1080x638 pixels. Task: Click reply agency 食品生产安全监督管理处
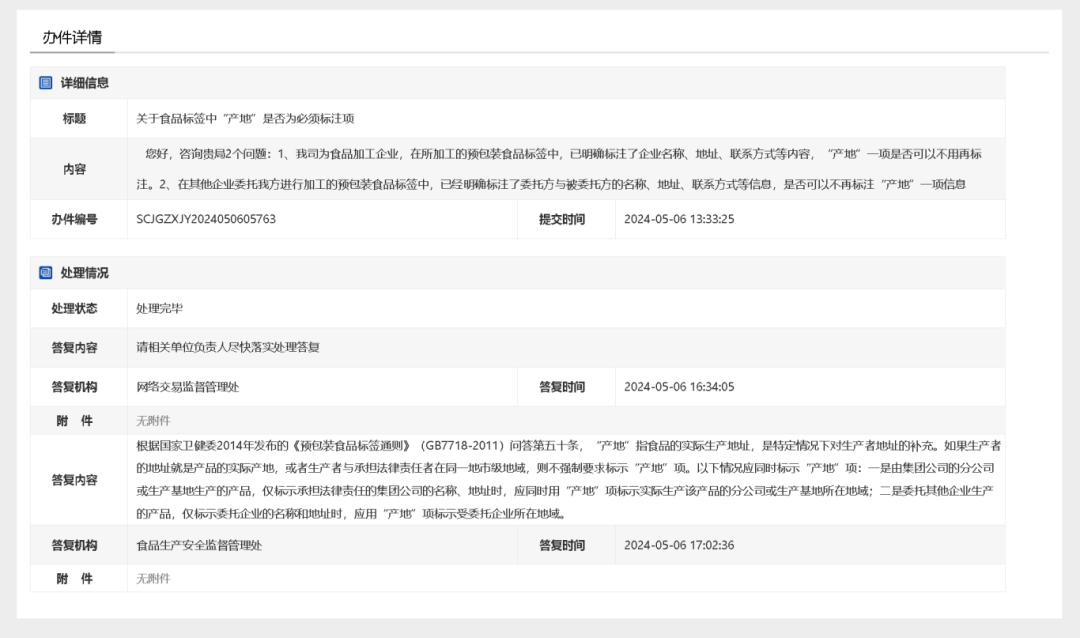[x=199, y=545]
